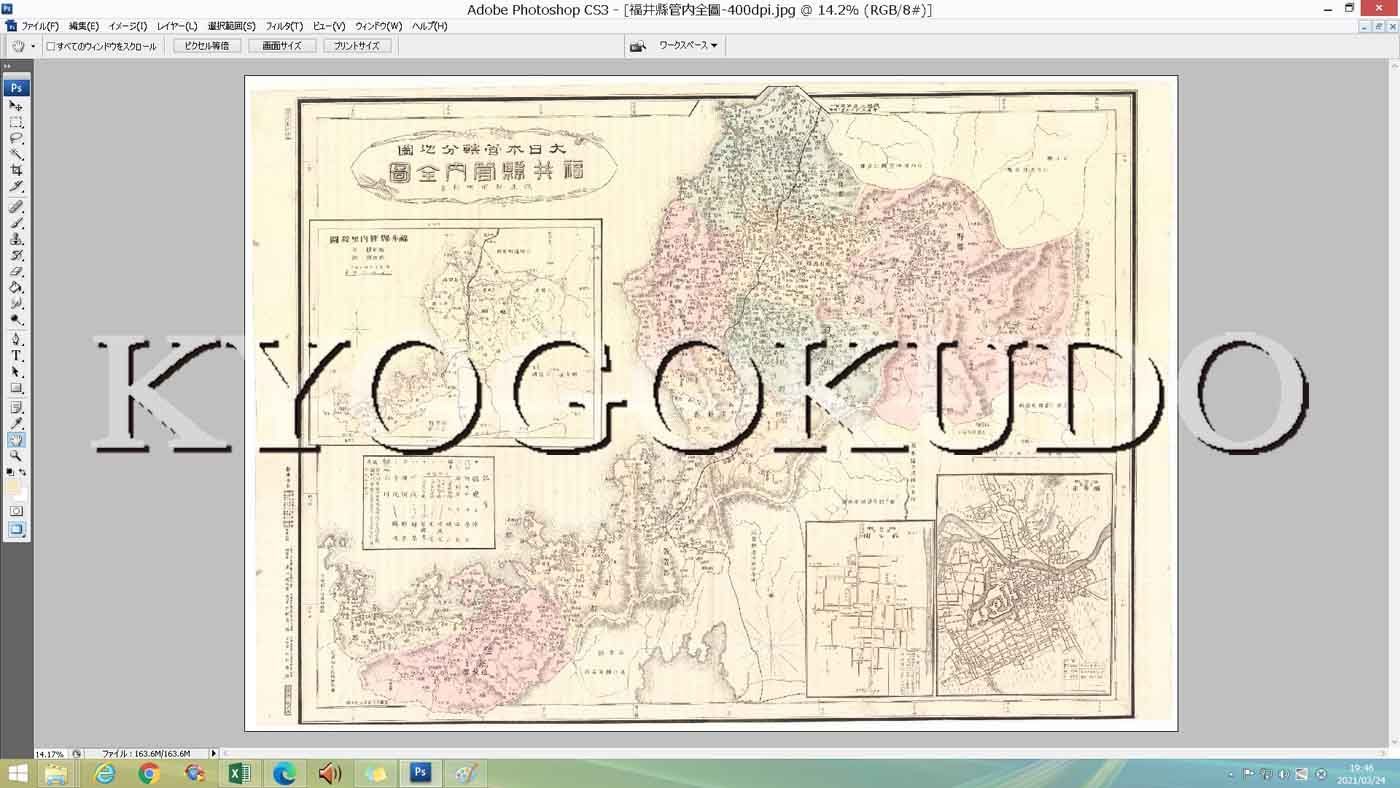Click the Photoshop taskbar button

click(421, 773)
